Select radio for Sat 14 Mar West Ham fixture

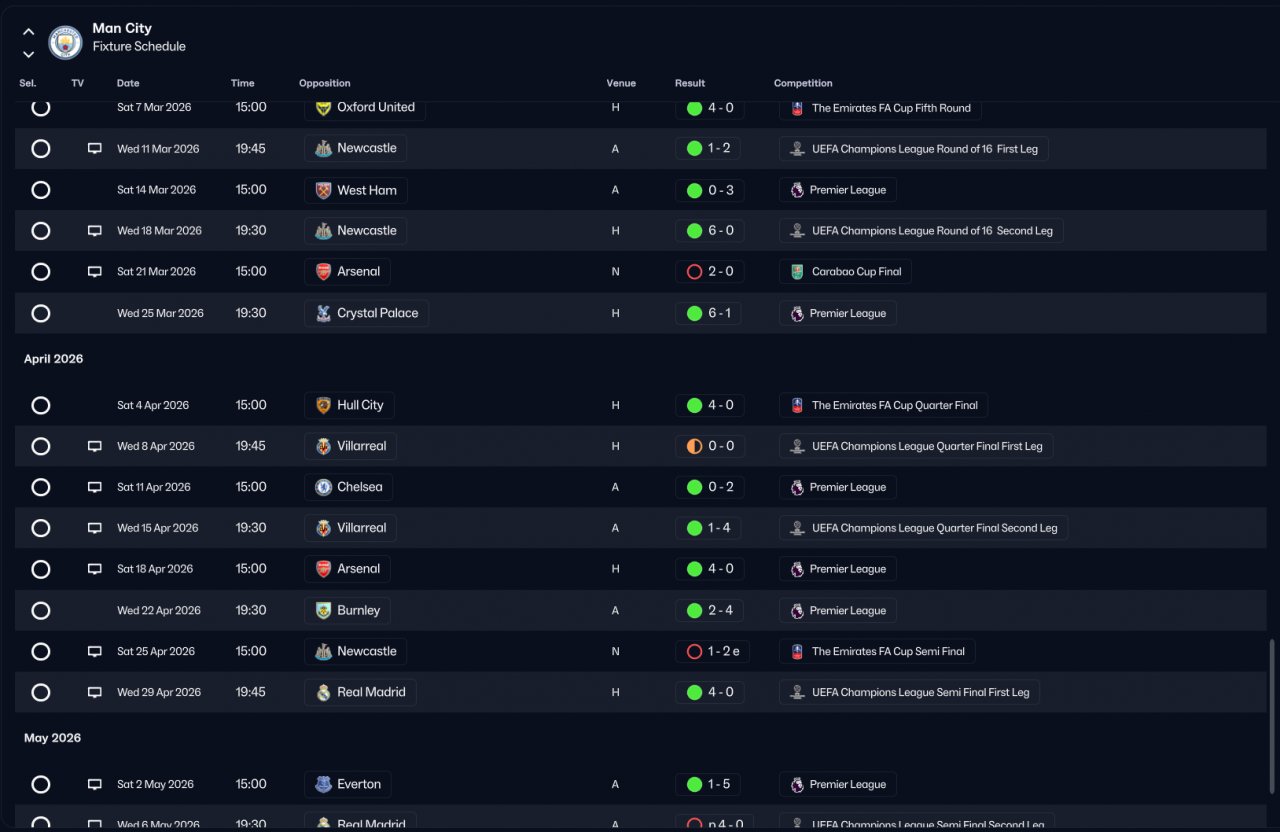[x=41, y=190]
